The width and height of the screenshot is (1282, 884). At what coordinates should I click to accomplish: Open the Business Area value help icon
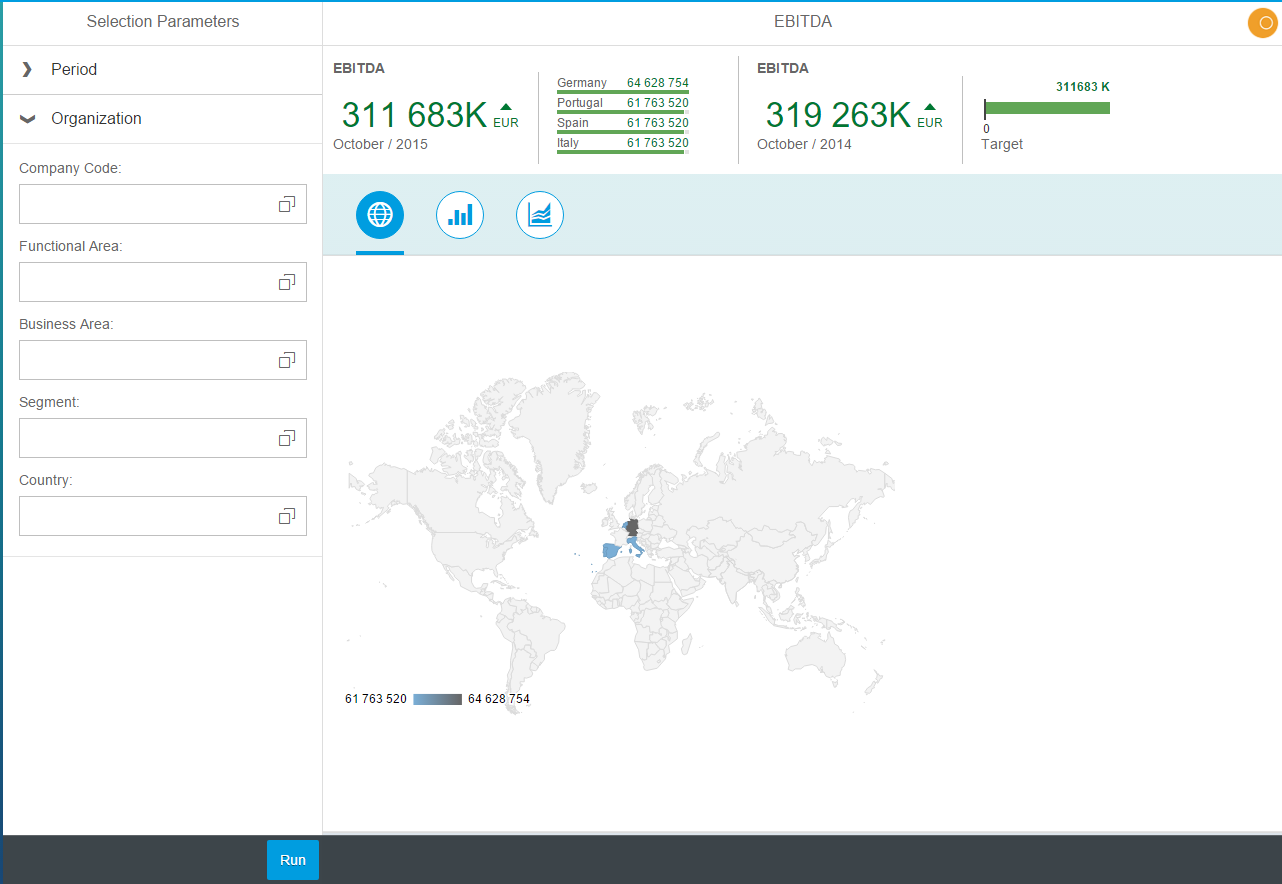point(288,359)
